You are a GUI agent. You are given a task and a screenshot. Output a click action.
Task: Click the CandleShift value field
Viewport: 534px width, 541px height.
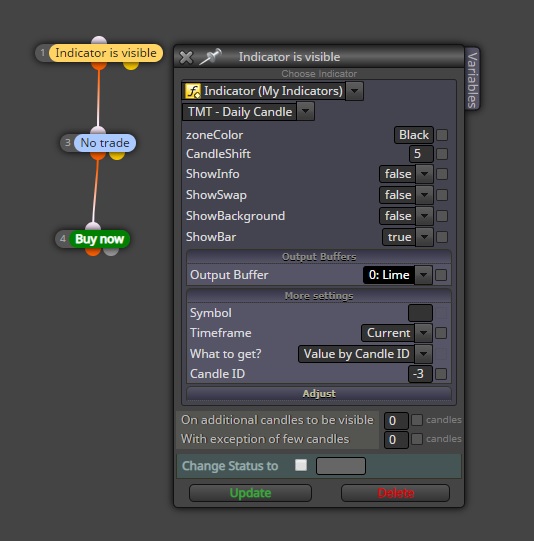pyautogui.click(x=421, y=154)
